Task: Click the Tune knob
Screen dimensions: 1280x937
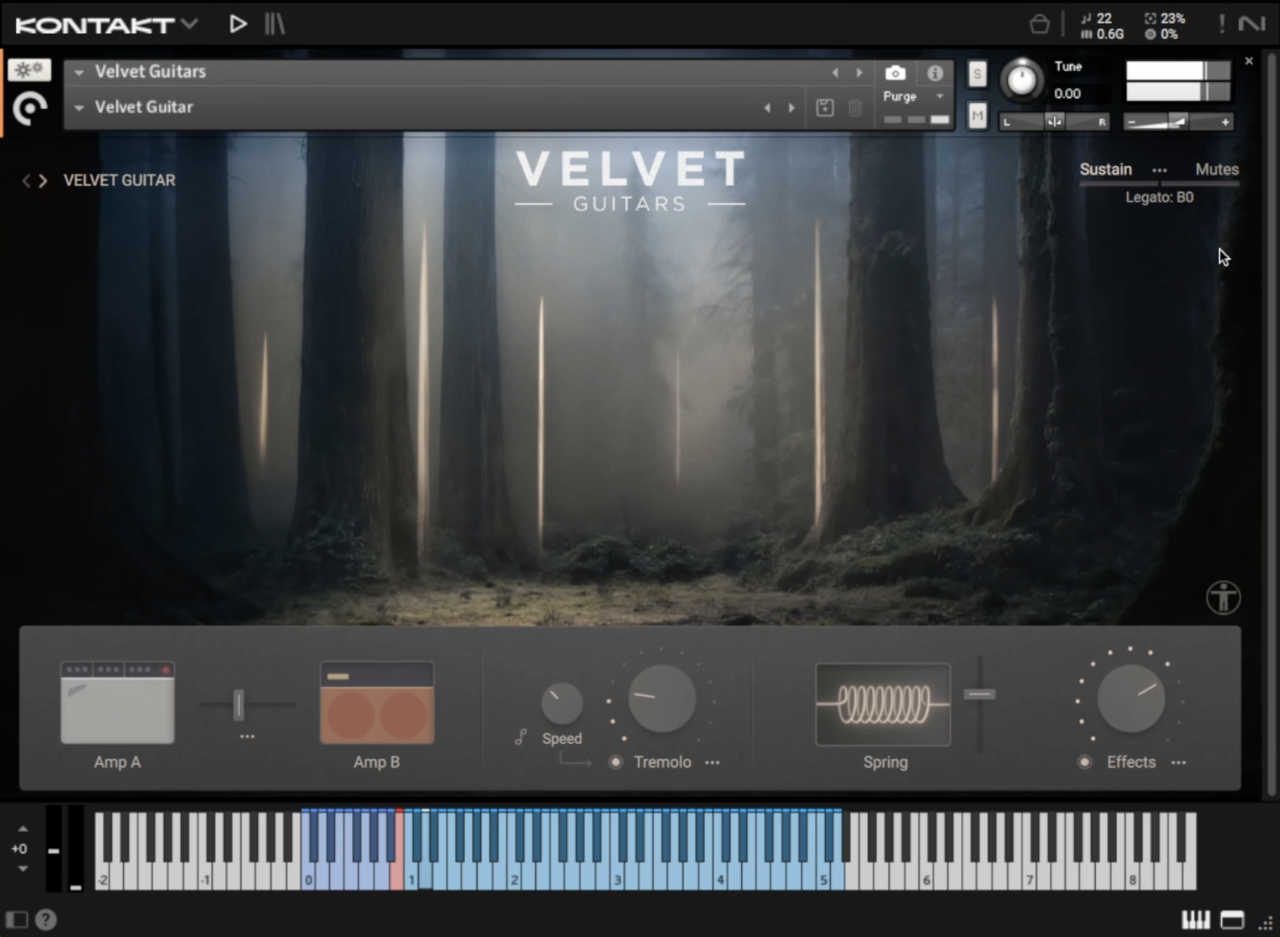Action: (x=1021, y=80)
